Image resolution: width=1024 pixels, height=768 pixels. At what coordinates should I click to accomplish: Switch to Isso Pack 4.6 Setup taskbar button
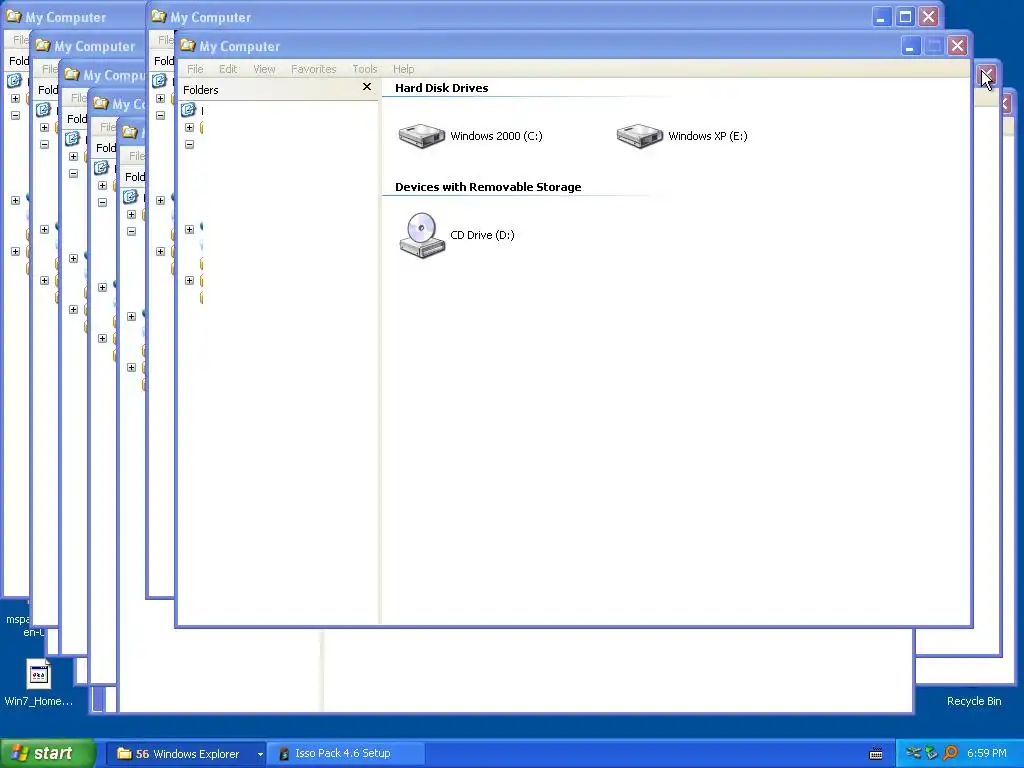coord(347,754)
